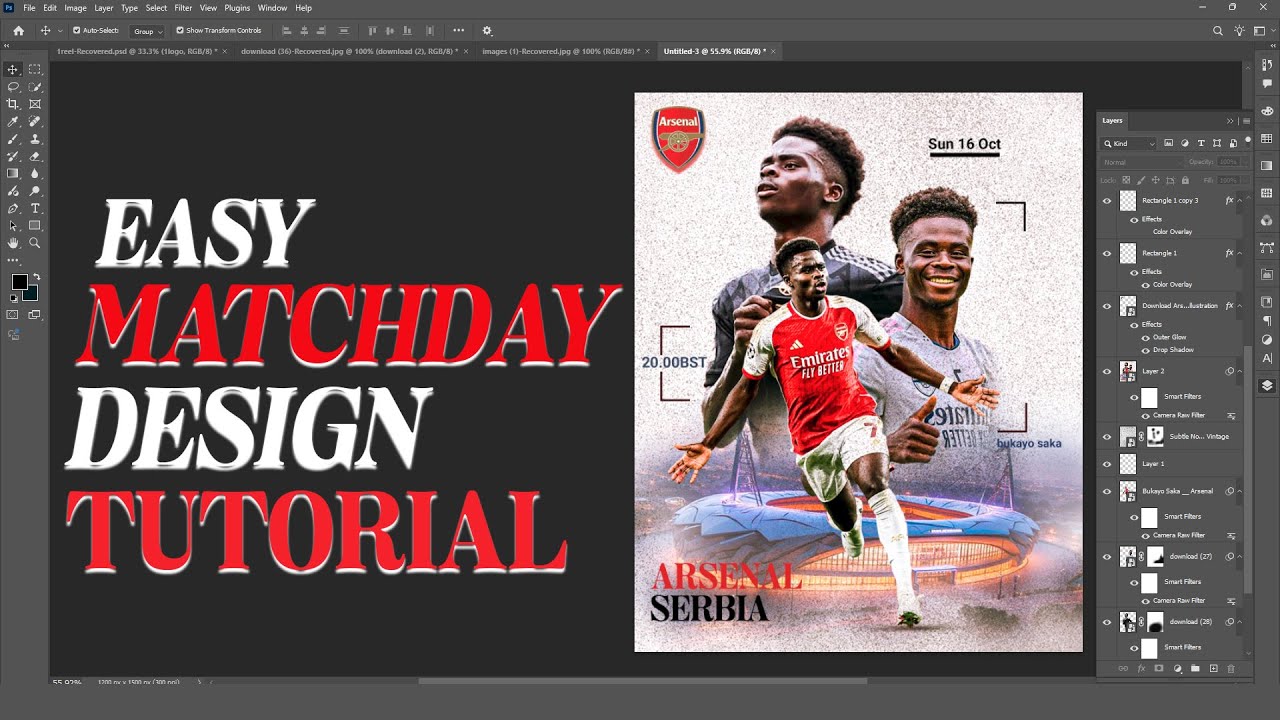The width and height of the screenshot is (1280, 720).
Task: Toggle the Outer Glow effect visibility
Action: [x=1146, y=337]
